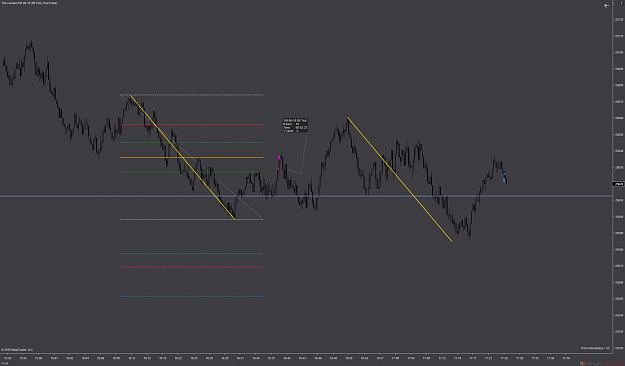
Task: Select green dashed line above magenta dashed line
Action: (x=192, y=253)
